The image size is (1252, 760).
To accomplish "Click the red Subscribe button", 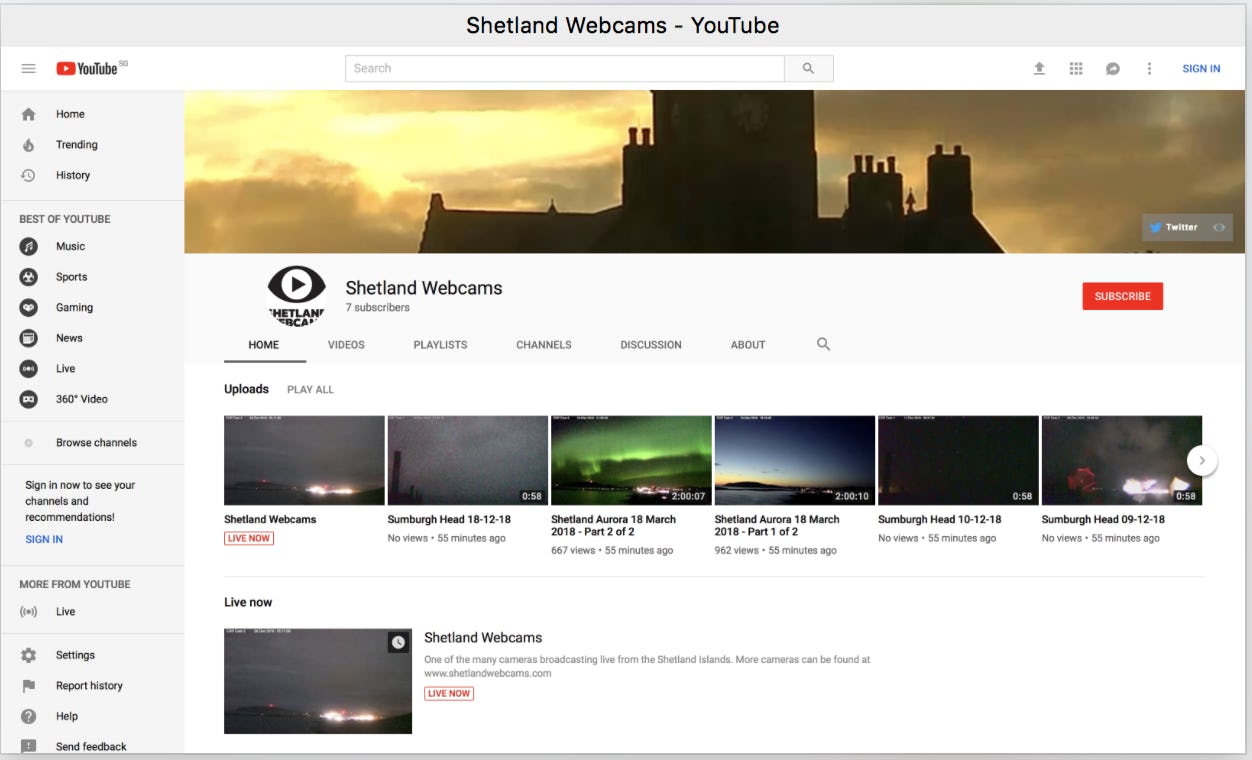I will [x=1122, y=296].
